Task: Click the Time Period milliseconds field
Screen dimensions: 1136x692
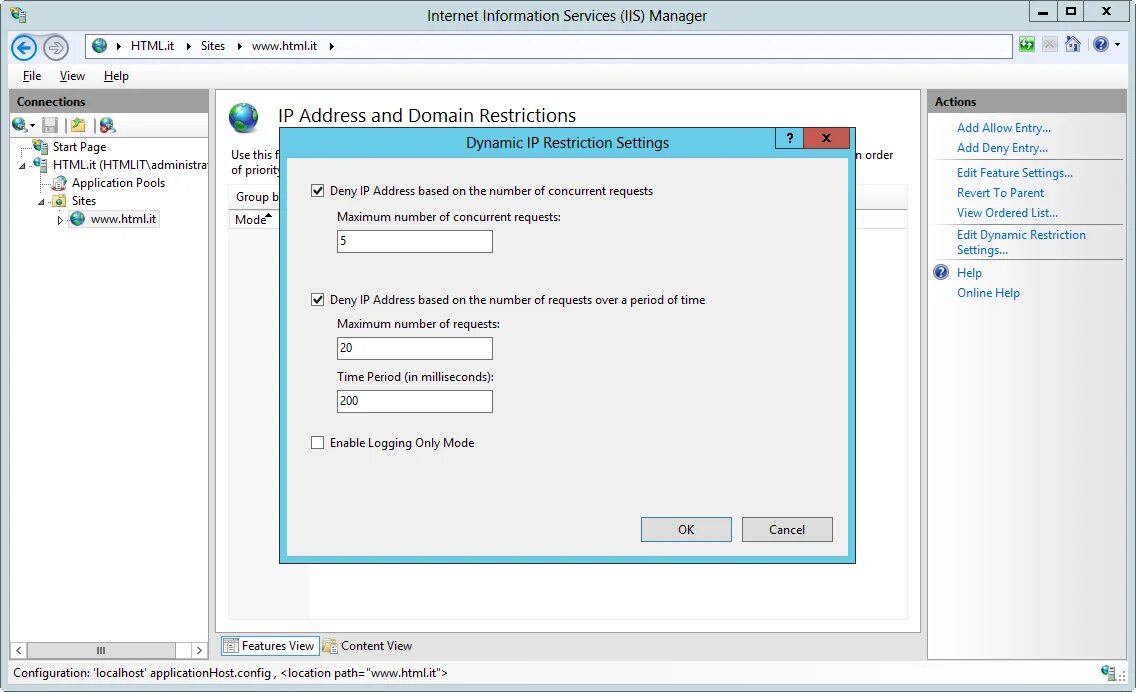Action: [414, 401]
